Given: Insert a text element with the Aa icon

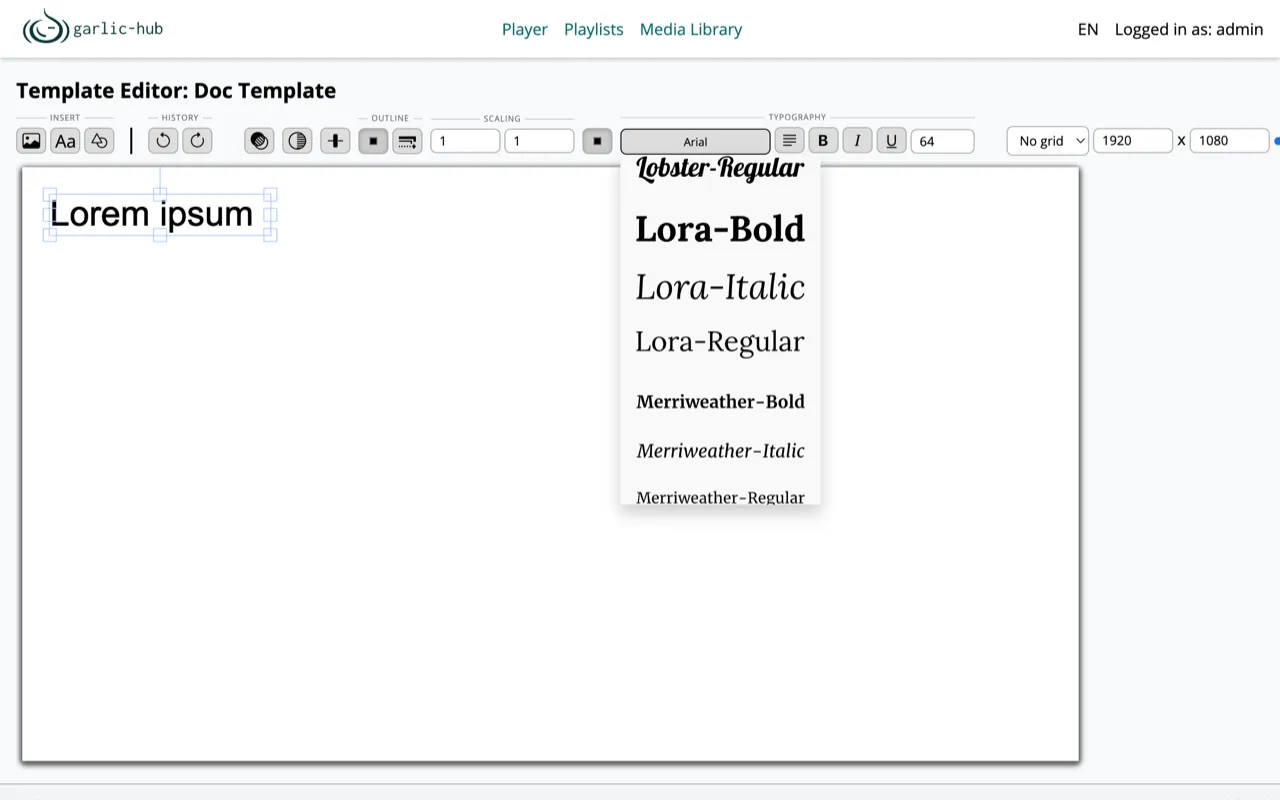Looking at the screenshot, I should click(65, 141).
